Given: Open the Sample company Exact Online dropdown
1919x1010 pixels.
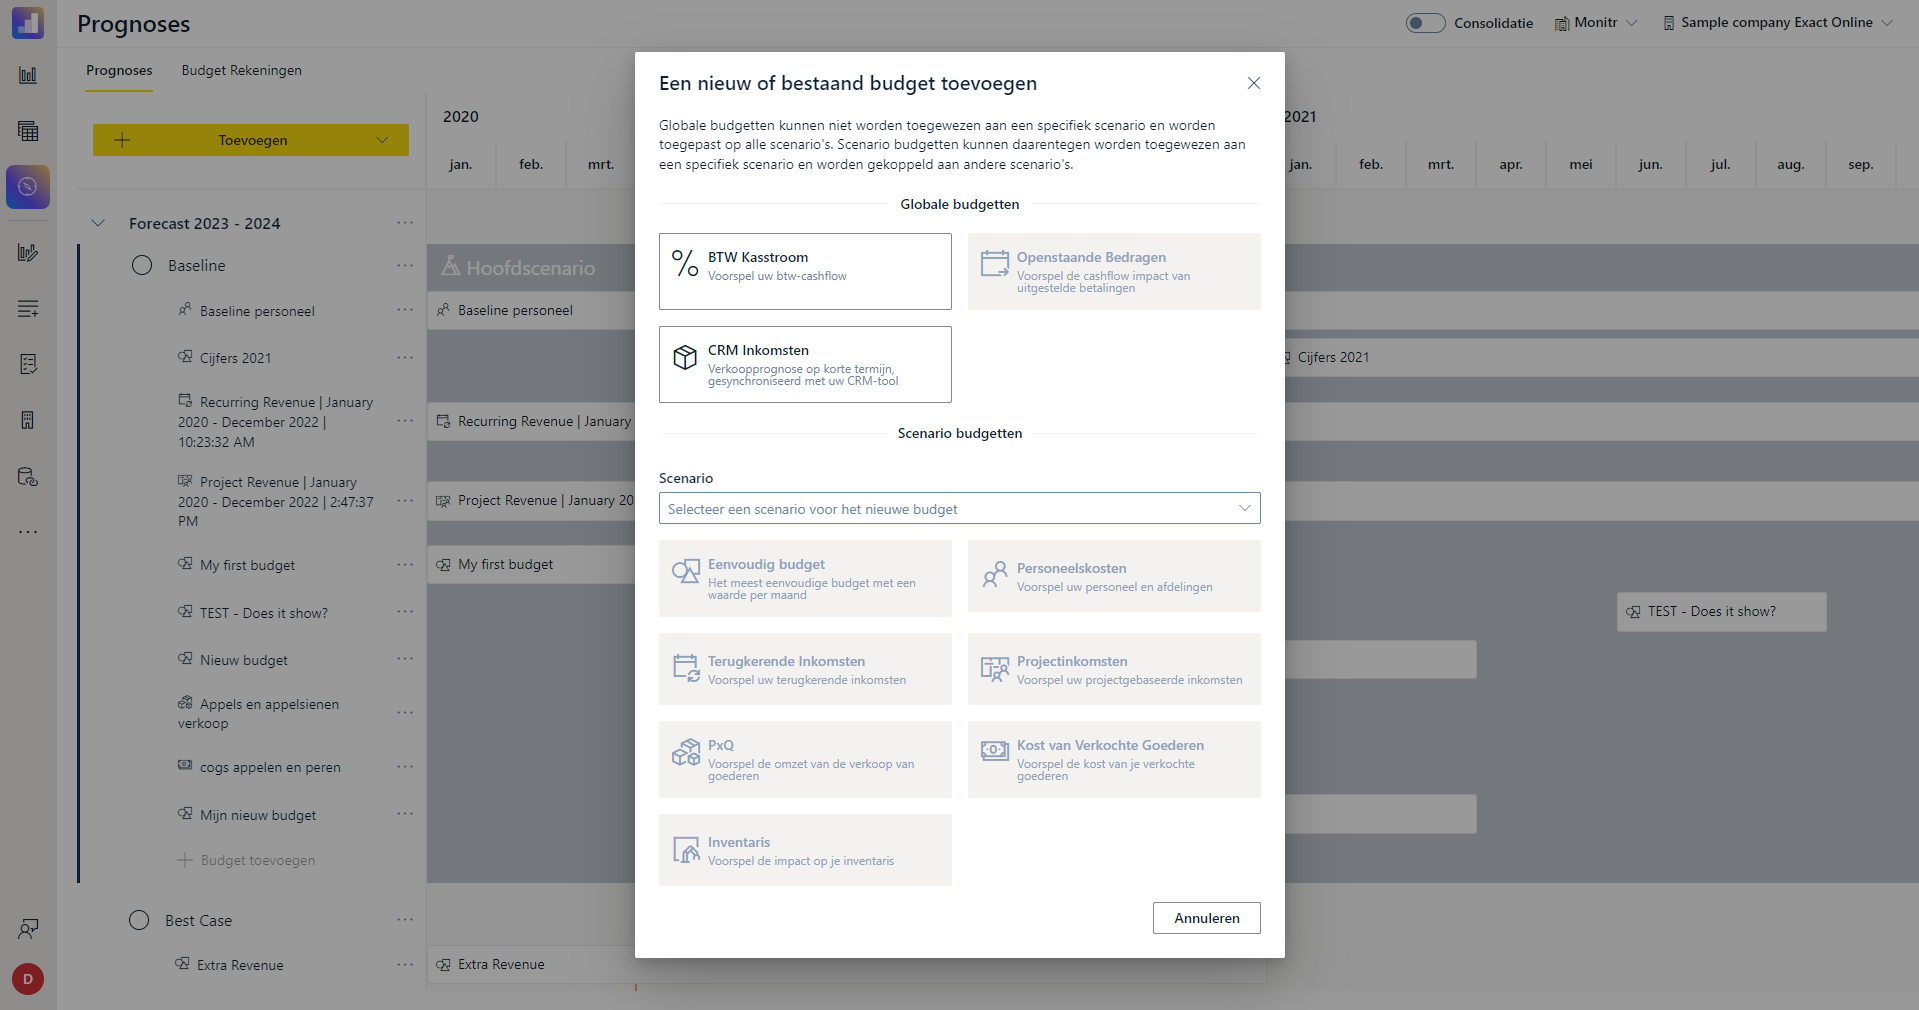Looking at the screenshot, I should [x=1777, y=23].
